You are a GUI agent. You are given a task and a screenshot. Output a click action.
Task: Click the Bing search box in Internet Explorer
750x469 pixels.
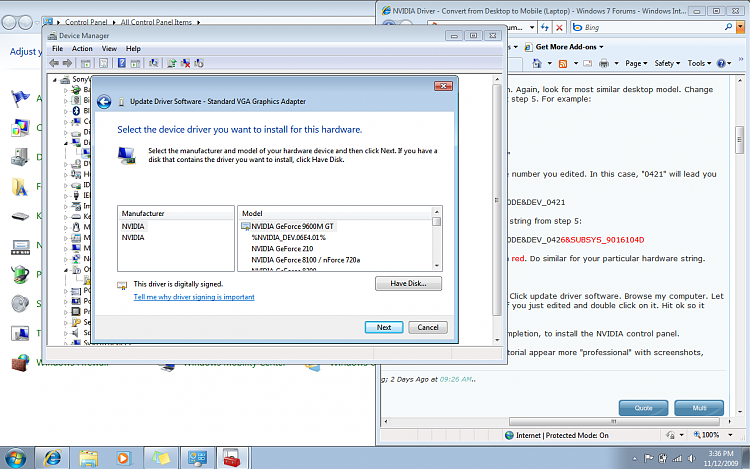tap(653, 28)
